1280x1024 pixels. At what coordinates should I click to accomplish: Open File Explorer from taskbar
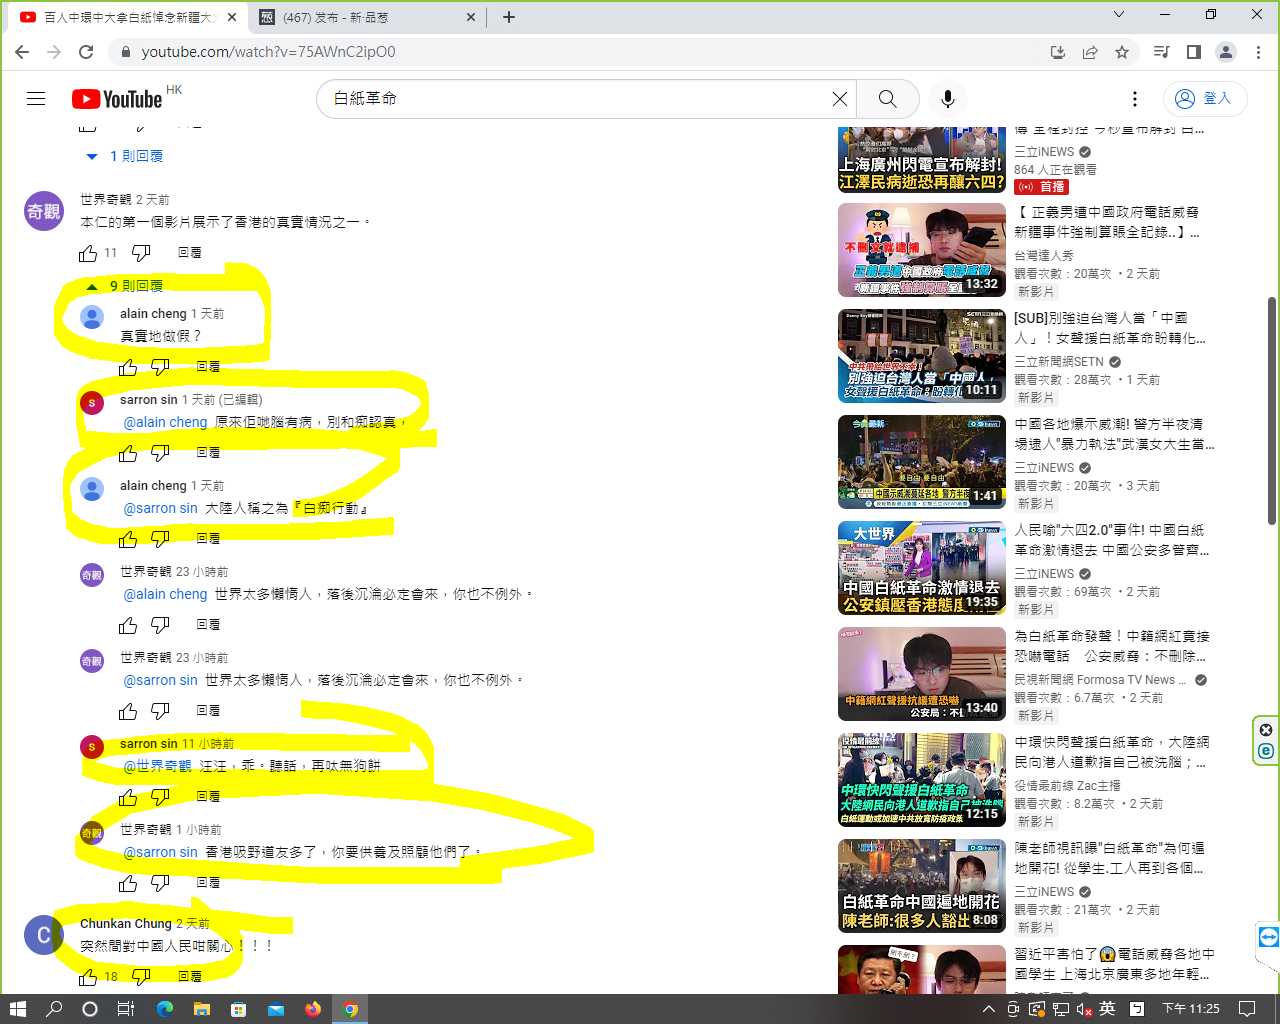(202, 1009)
